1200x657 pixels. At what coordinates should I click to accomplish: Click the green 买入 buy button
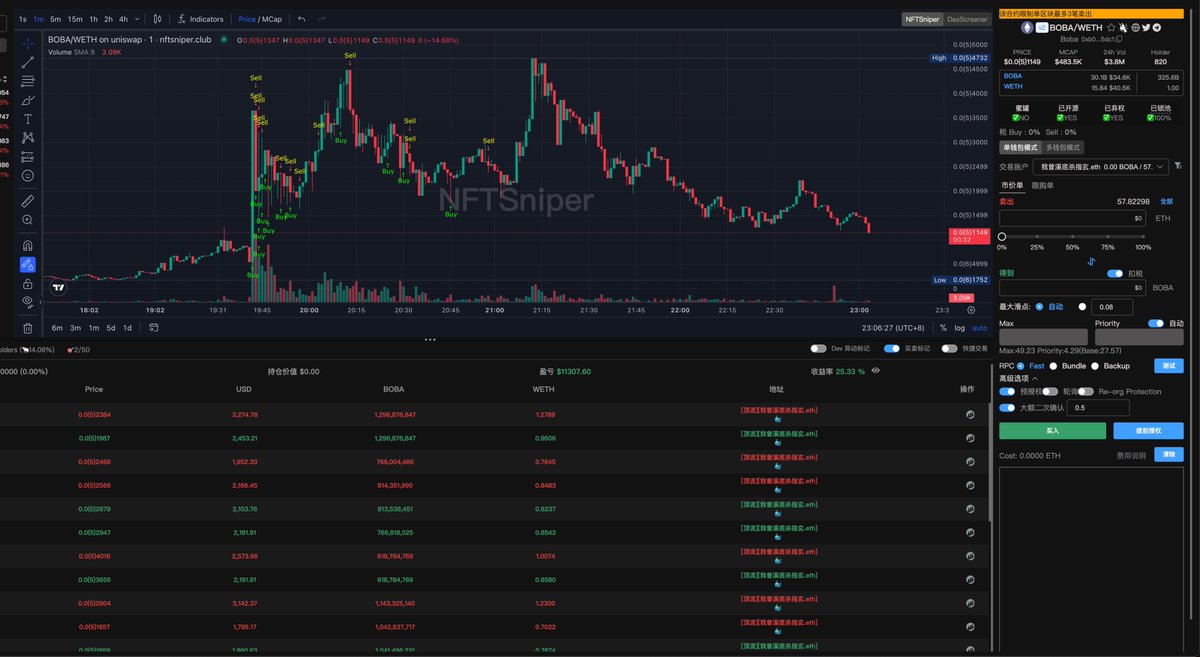pos(1052,431)
